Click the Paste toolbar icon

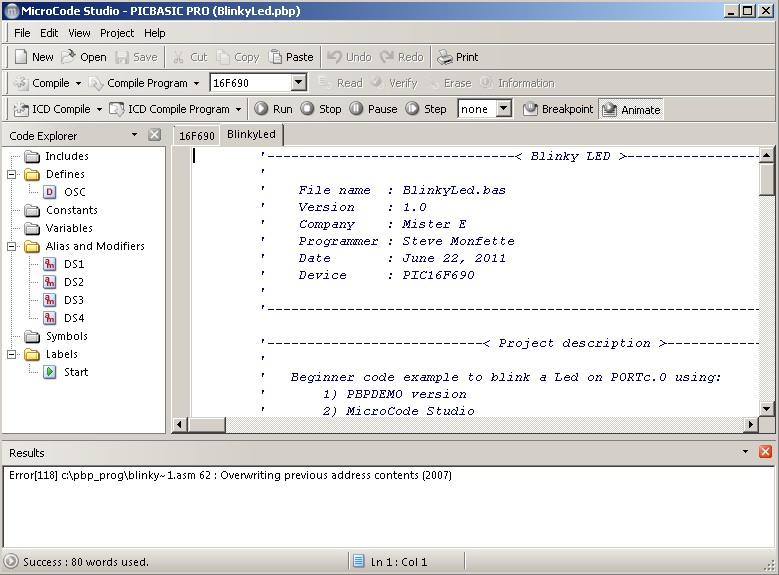276,57
